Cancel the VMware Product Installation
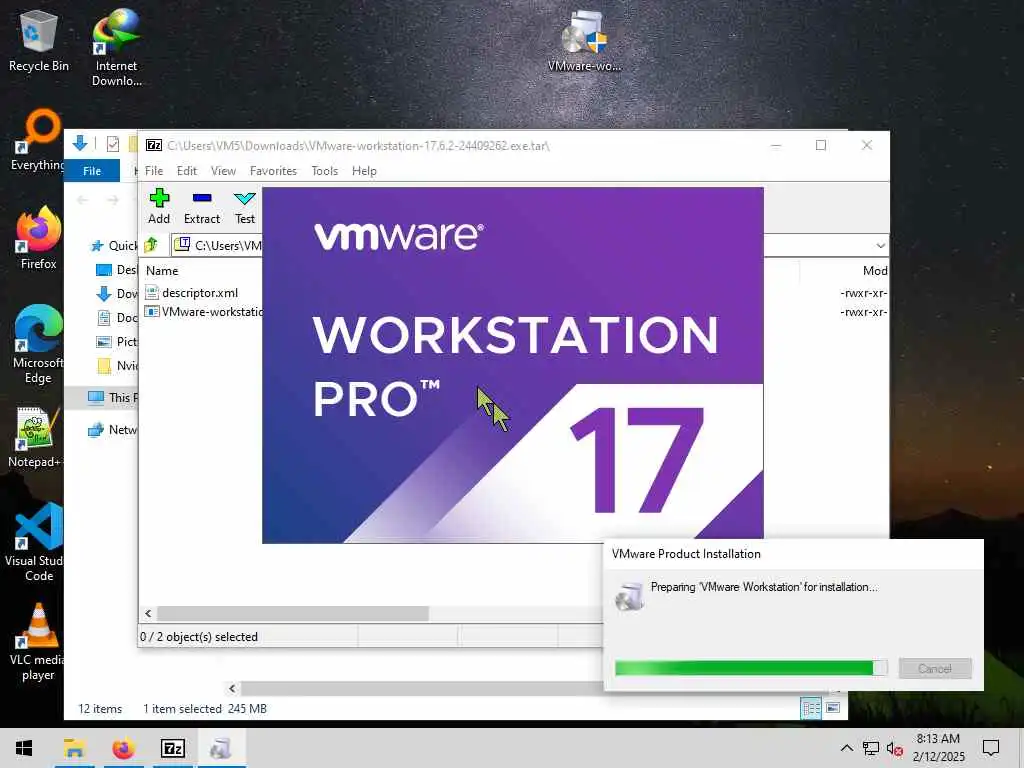The width and height of the screenshot is (1024, 768). (x=935, y=668)
